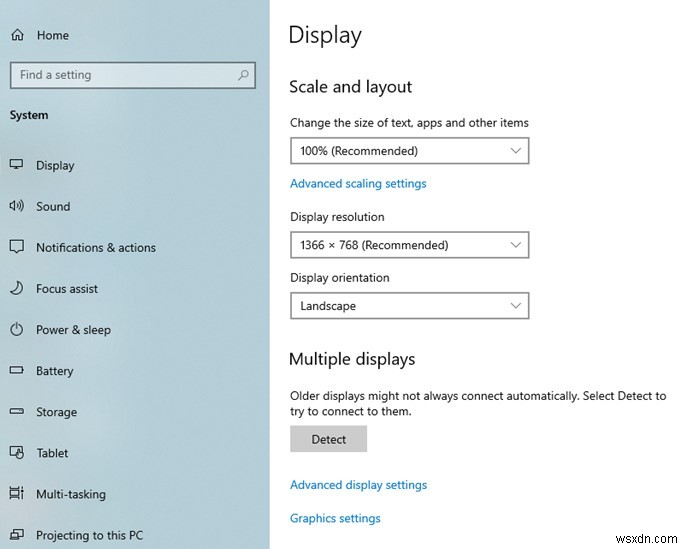
Task: Open the scale percentage dropdown
Action: 408,151
